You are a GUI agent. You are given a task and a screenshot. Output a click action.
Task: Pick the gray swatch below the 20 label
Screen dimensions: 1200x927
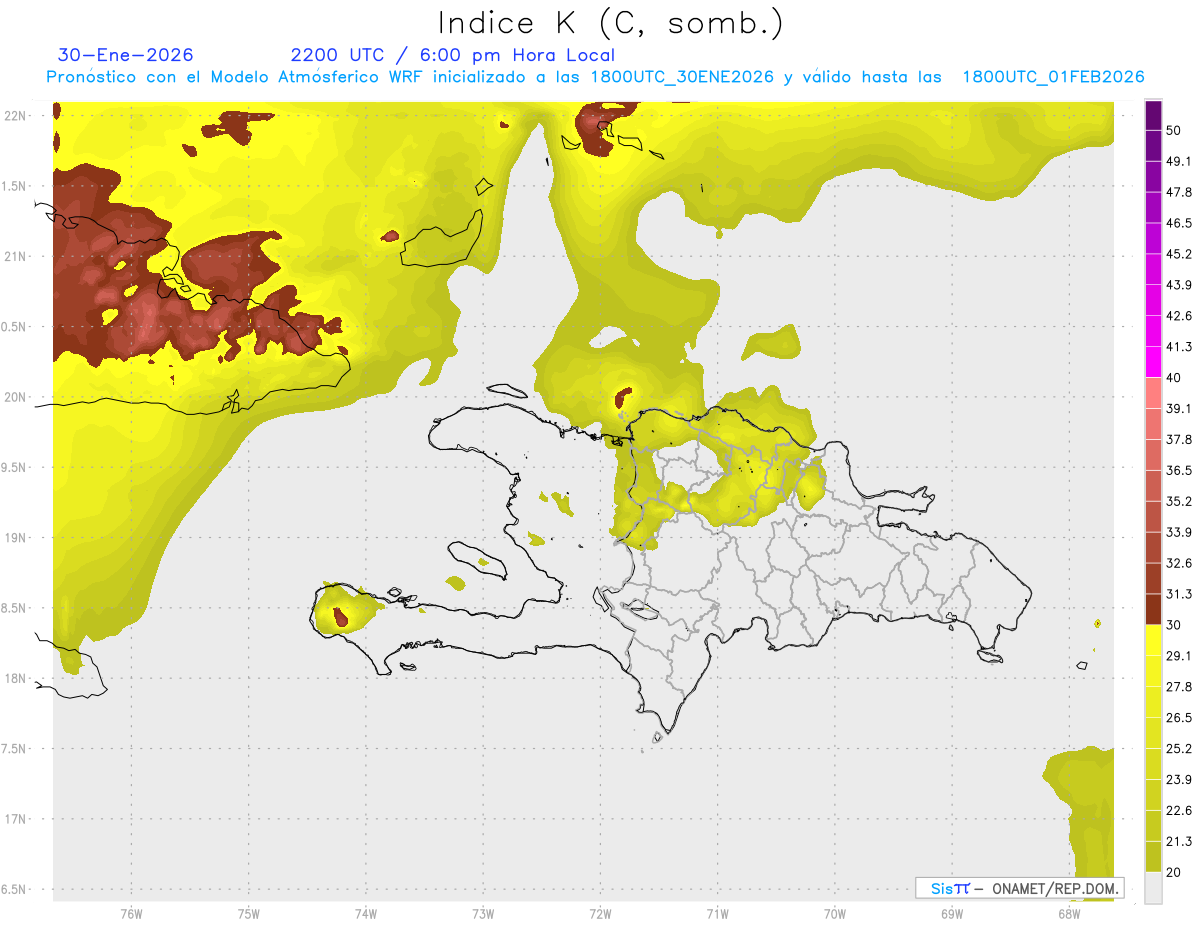tap(1153, 887)
